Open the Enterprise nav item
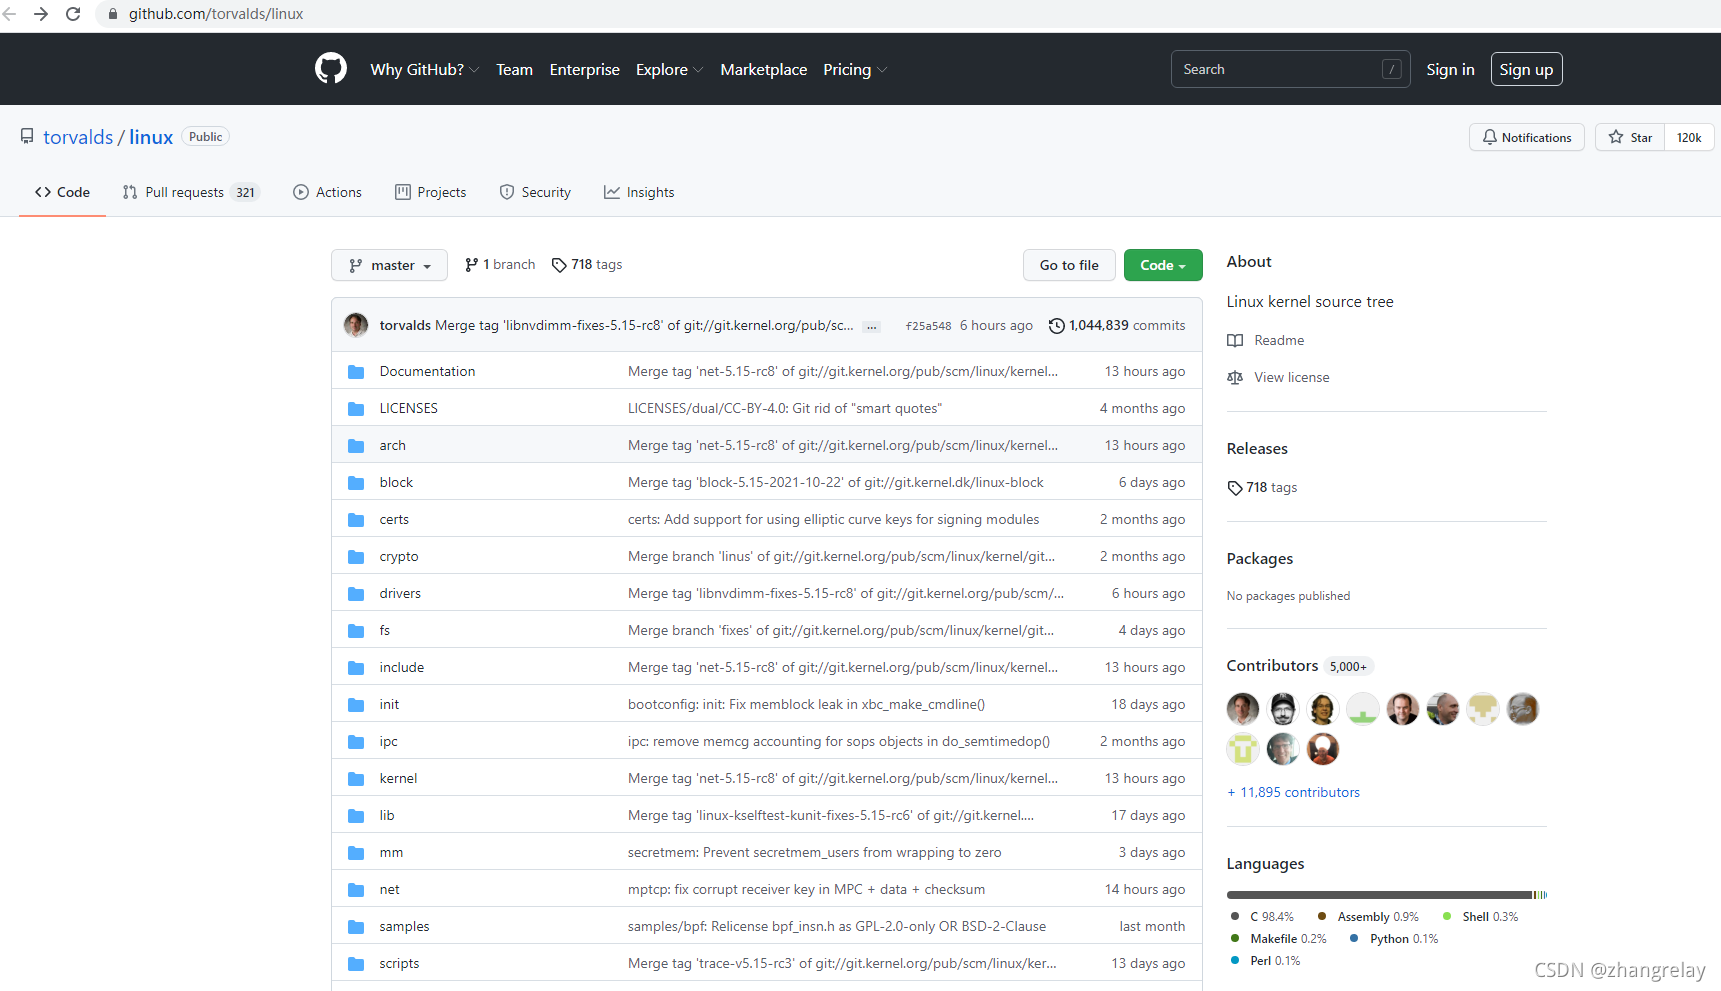The width and height of the screenshot is (1721, 991). click(585, 69)
